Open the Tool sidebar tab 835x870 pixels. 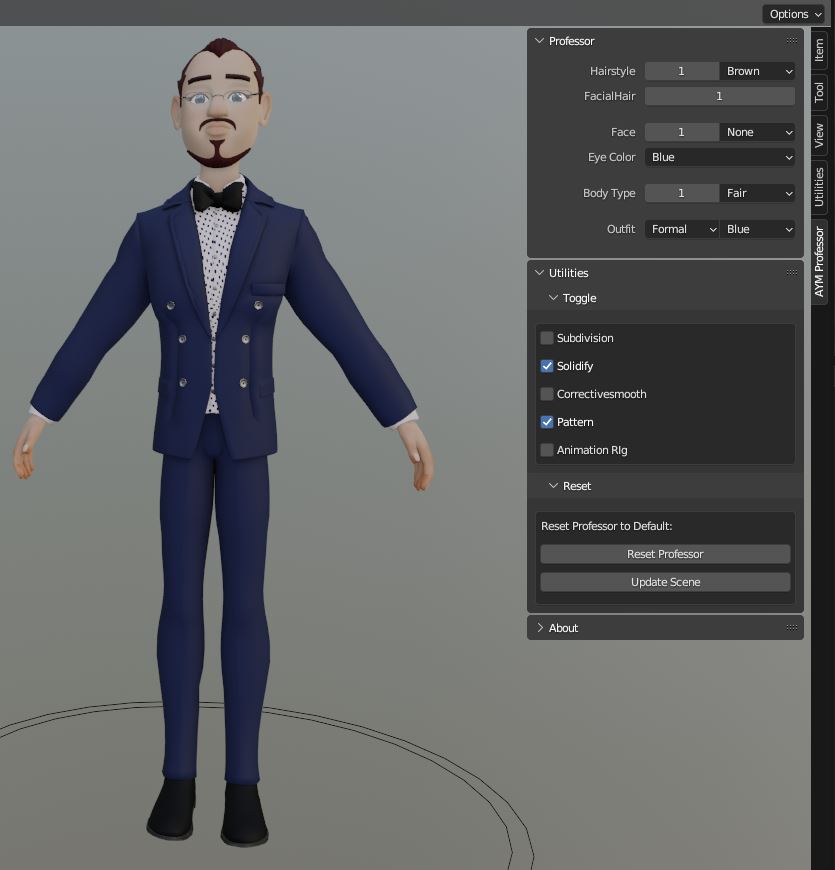coord(819,93)
